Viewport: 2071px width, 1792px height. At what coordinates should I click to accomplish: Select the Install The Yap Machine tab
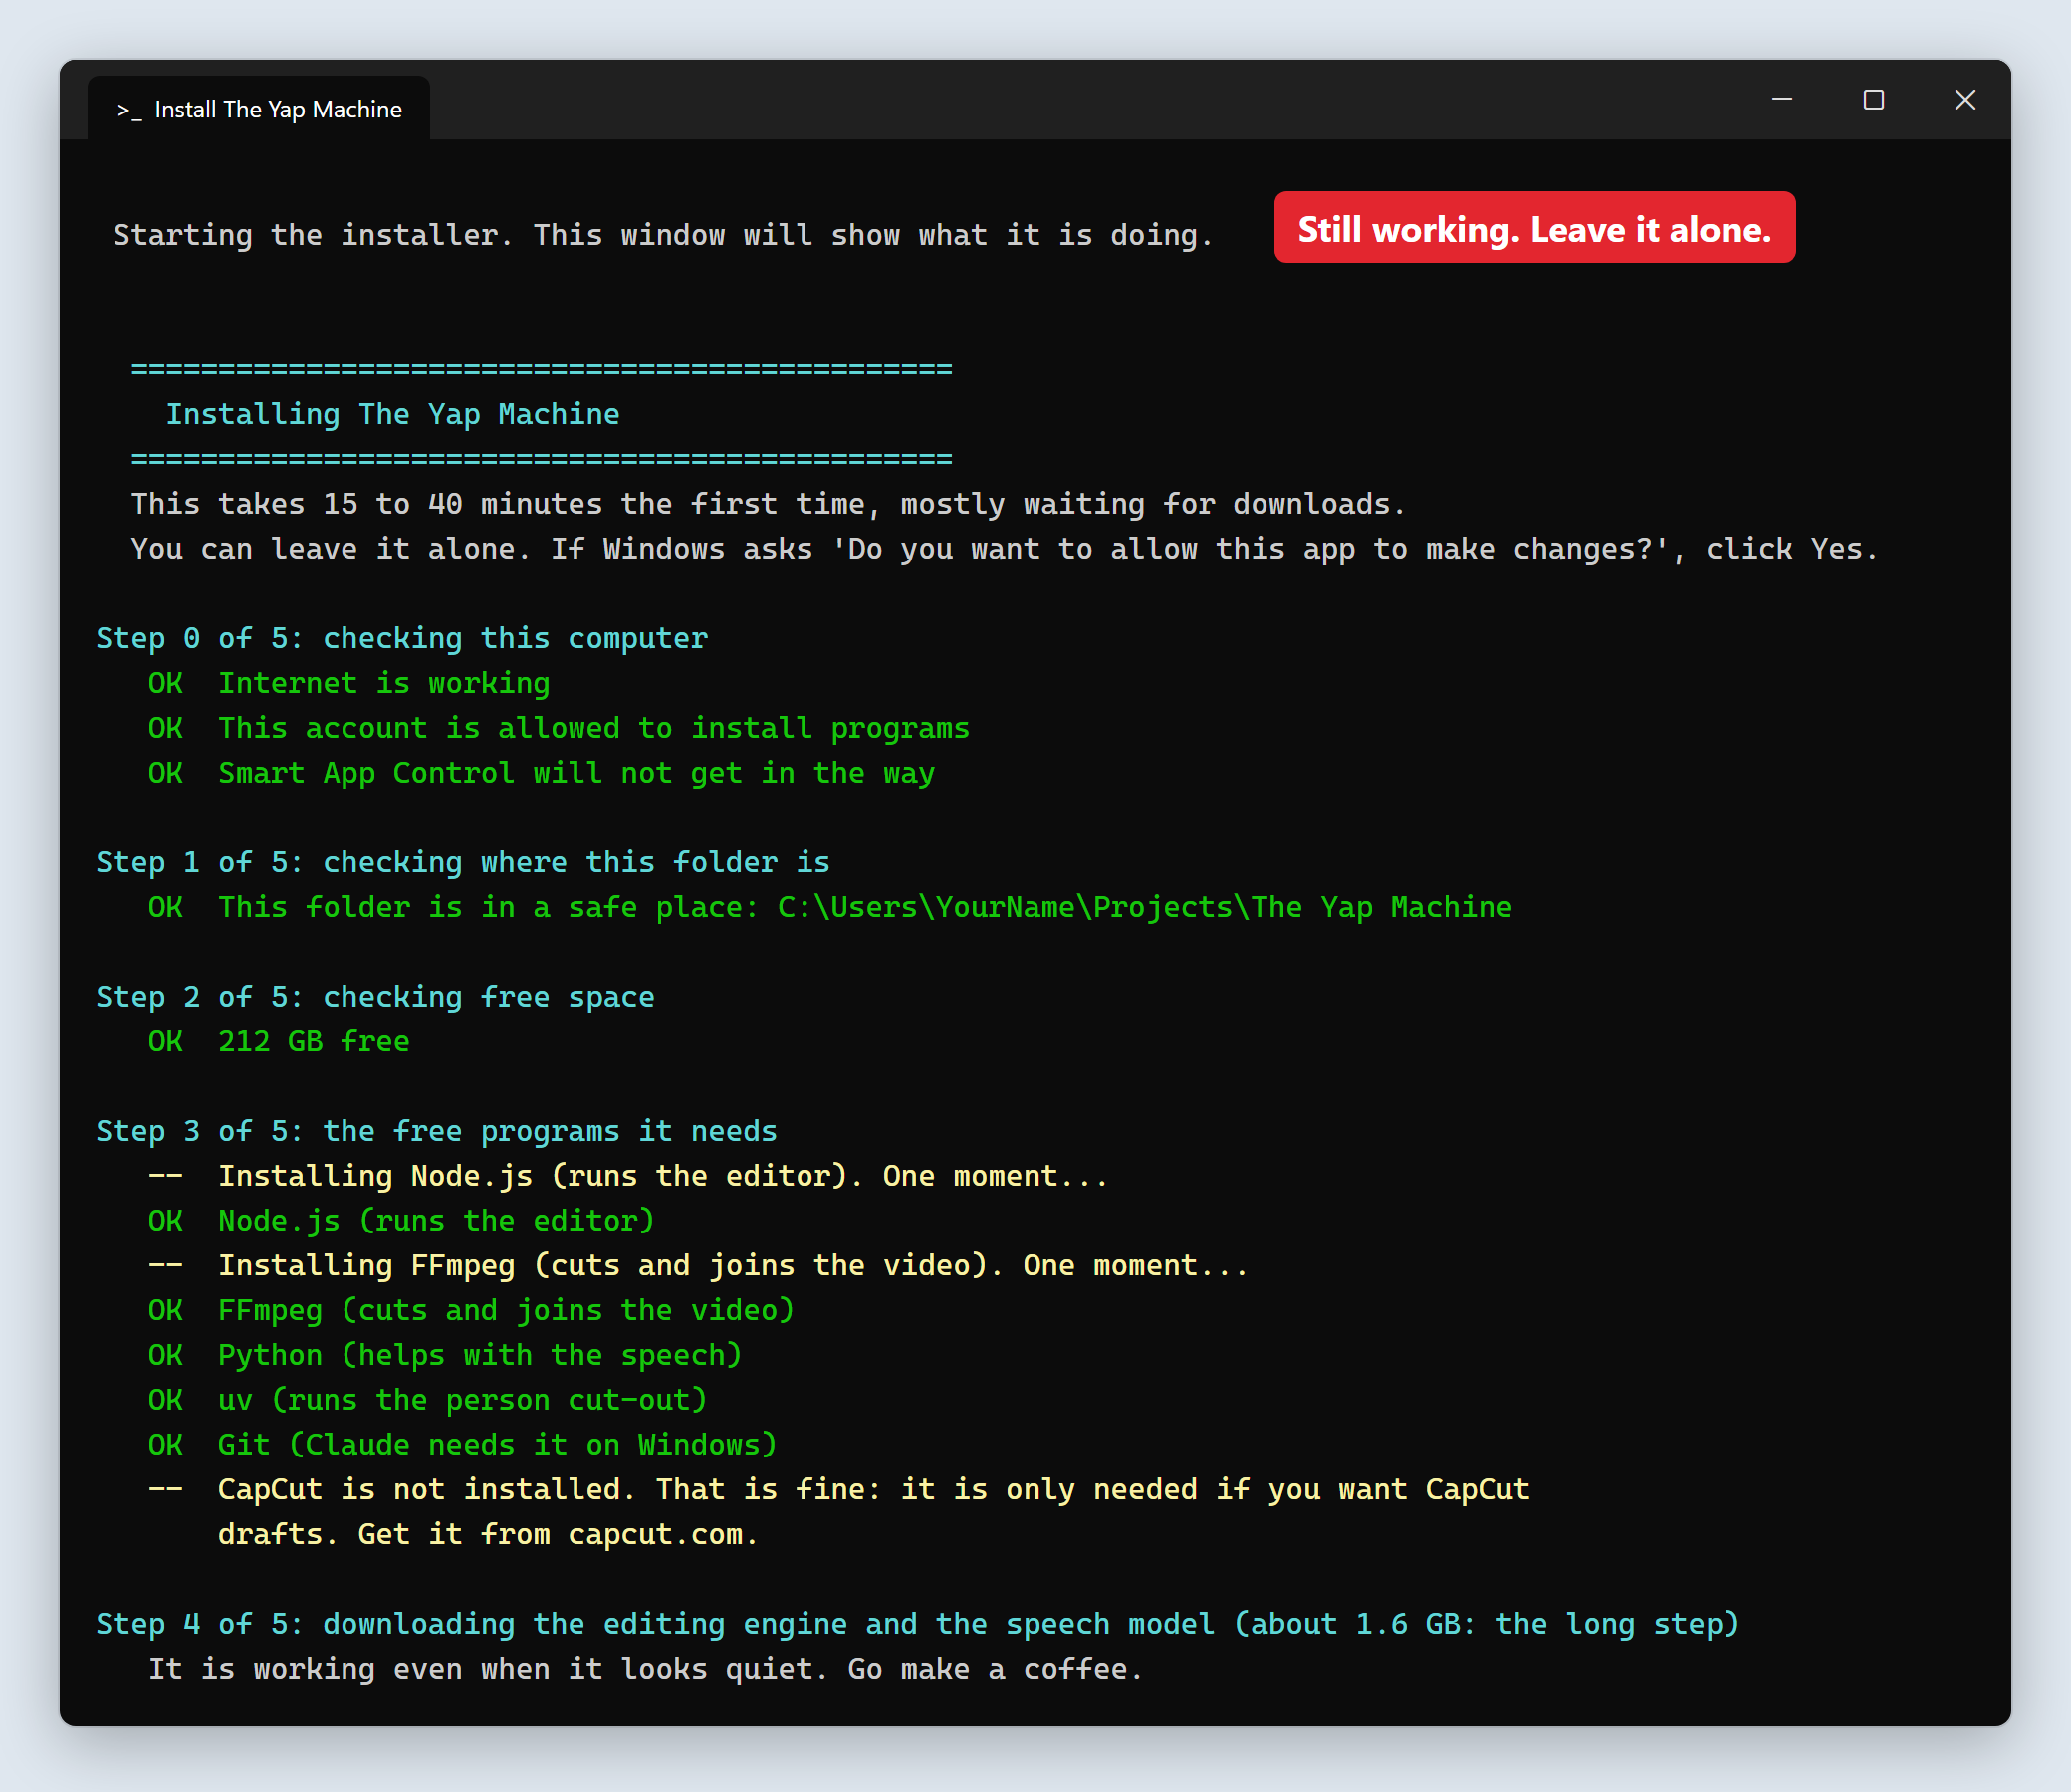click(259, 108)
